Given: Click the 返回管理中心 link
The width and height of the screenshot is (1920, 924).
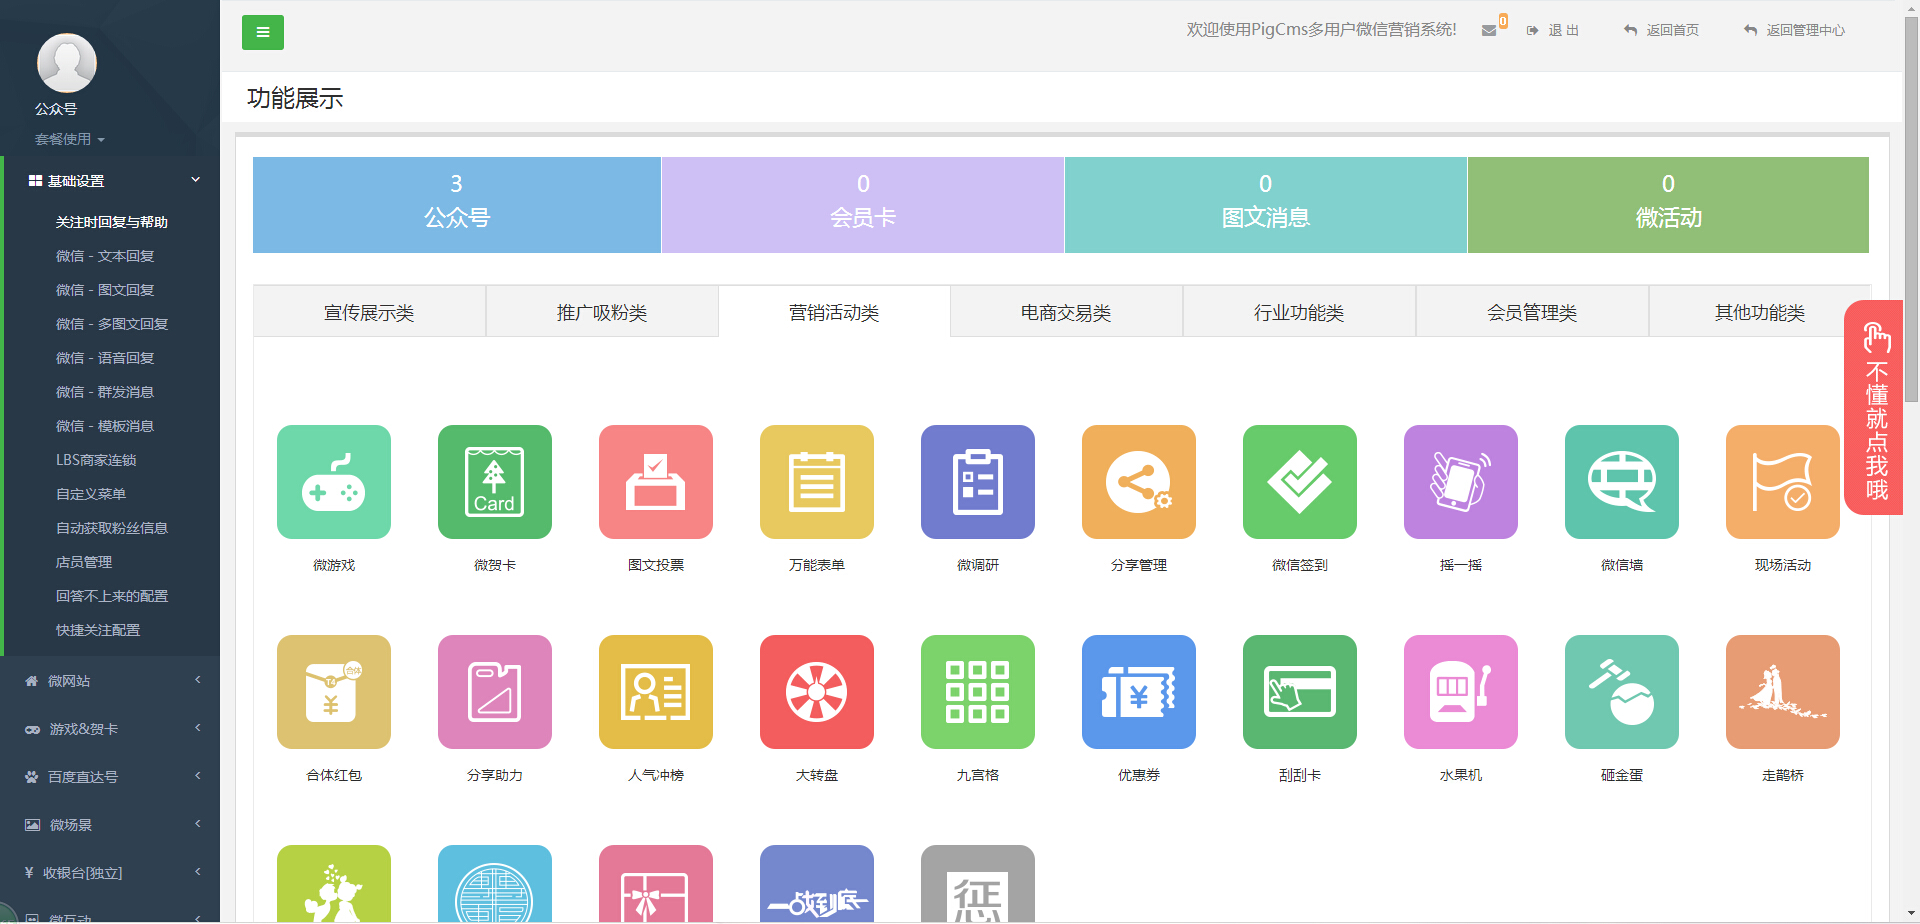Looking at the screenshot, I should click(x=1795, y=30).
